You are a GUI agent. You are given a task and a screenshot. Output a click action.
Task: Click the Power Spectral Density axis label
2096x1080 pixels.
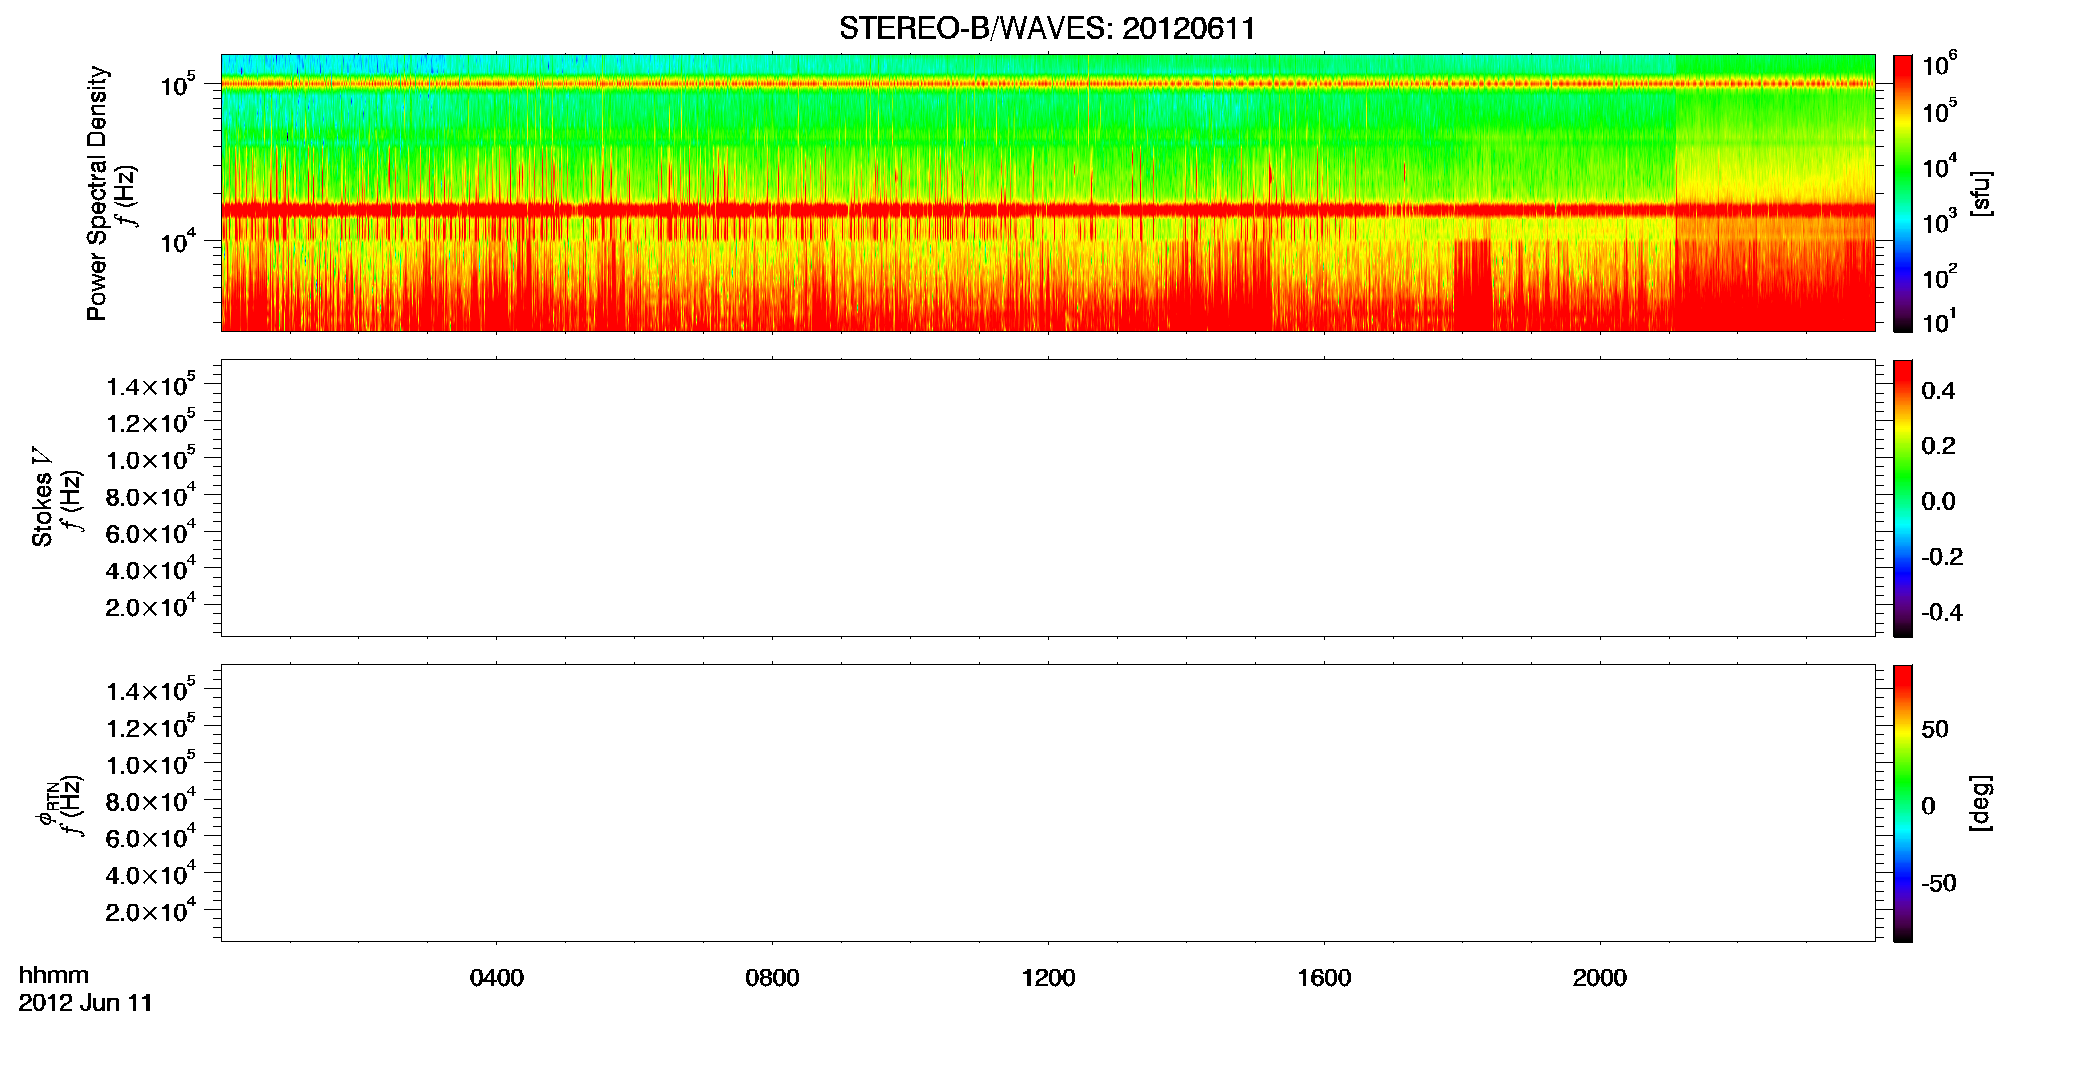pyautogui.click(x=97, y=193)
